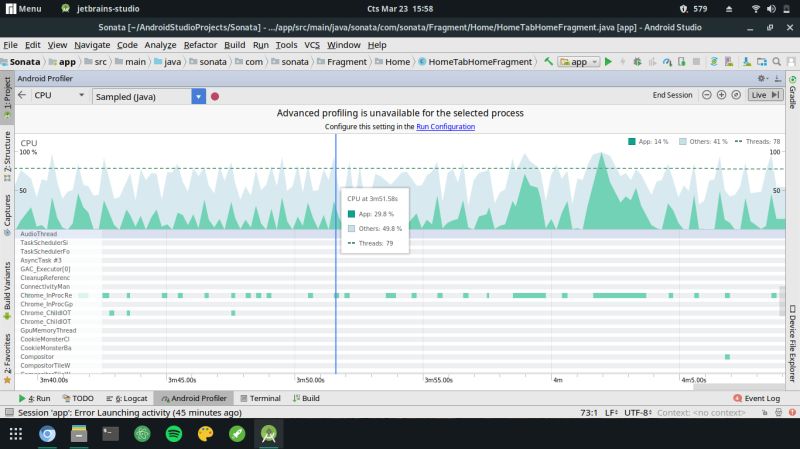The image size is (800, 449).
Task: Click Attach debugger to Android process icon
Action: [x=682, y=62]
